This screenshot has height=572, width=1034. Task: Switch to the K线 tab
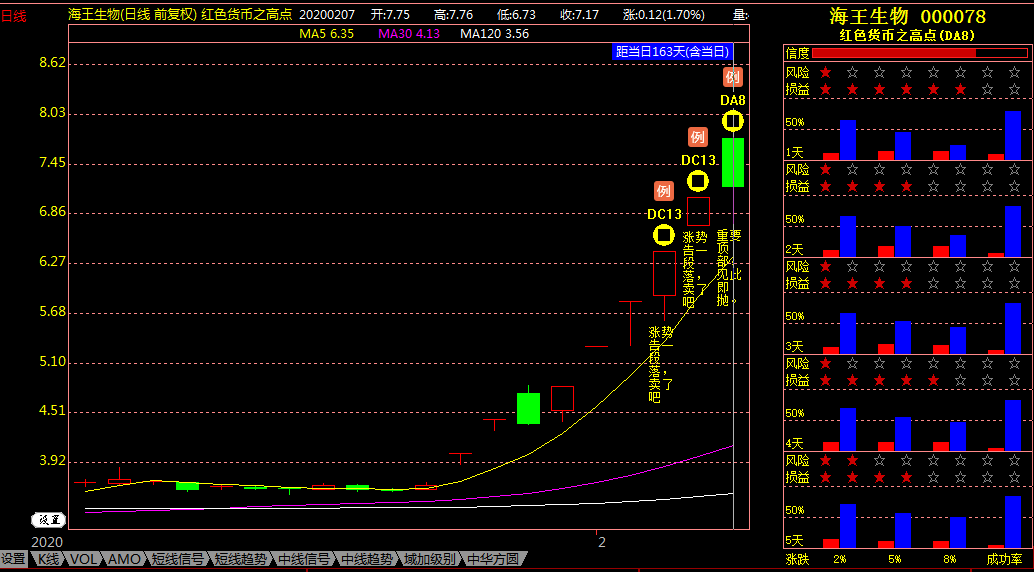click(48, 559)
